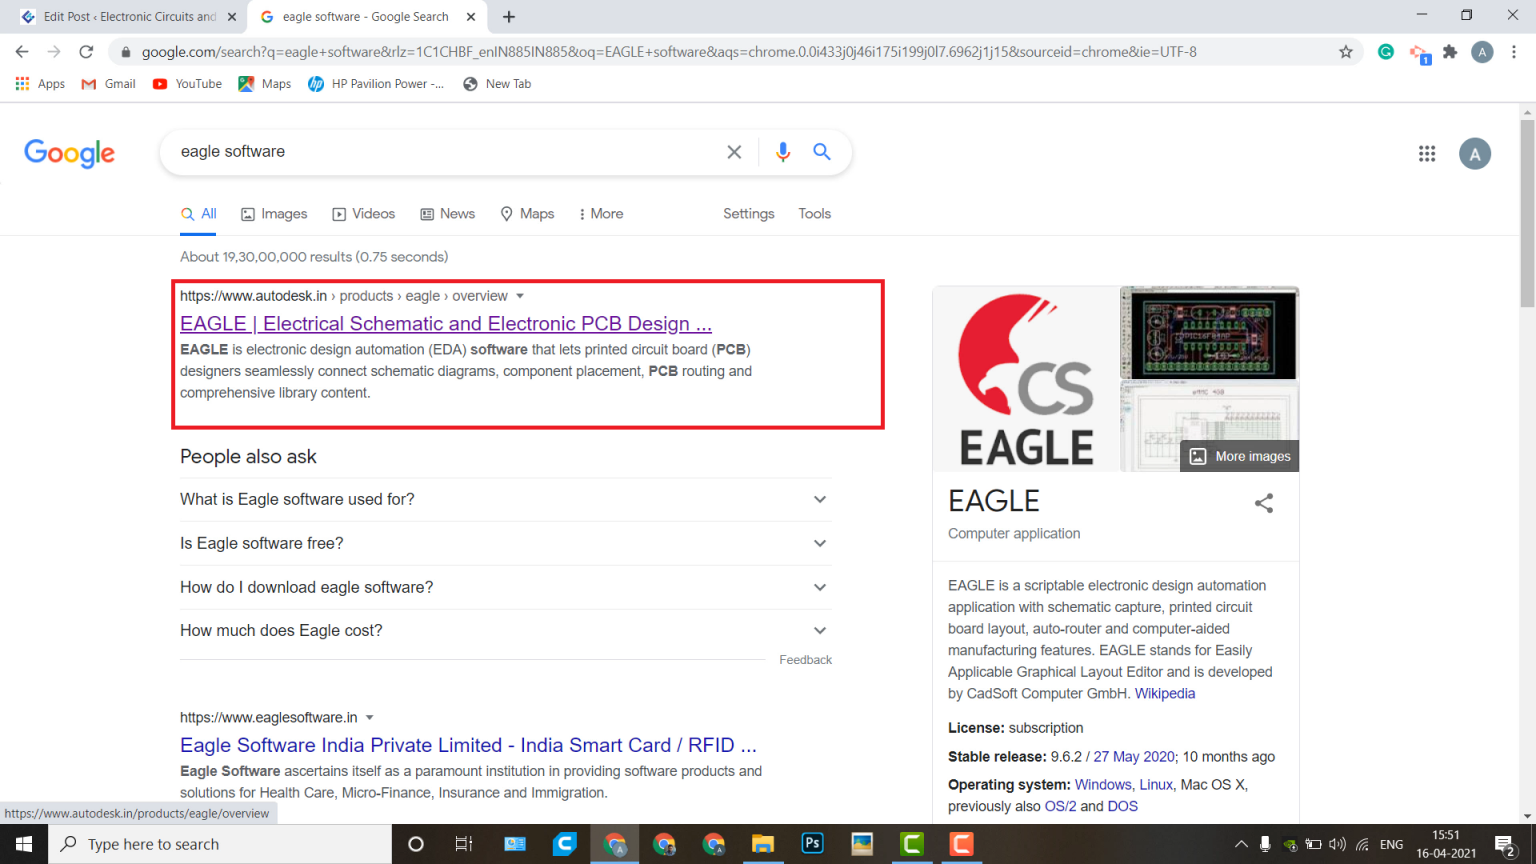Open the EAGLE Electrical Schematic result link

(x=445, y=324)
